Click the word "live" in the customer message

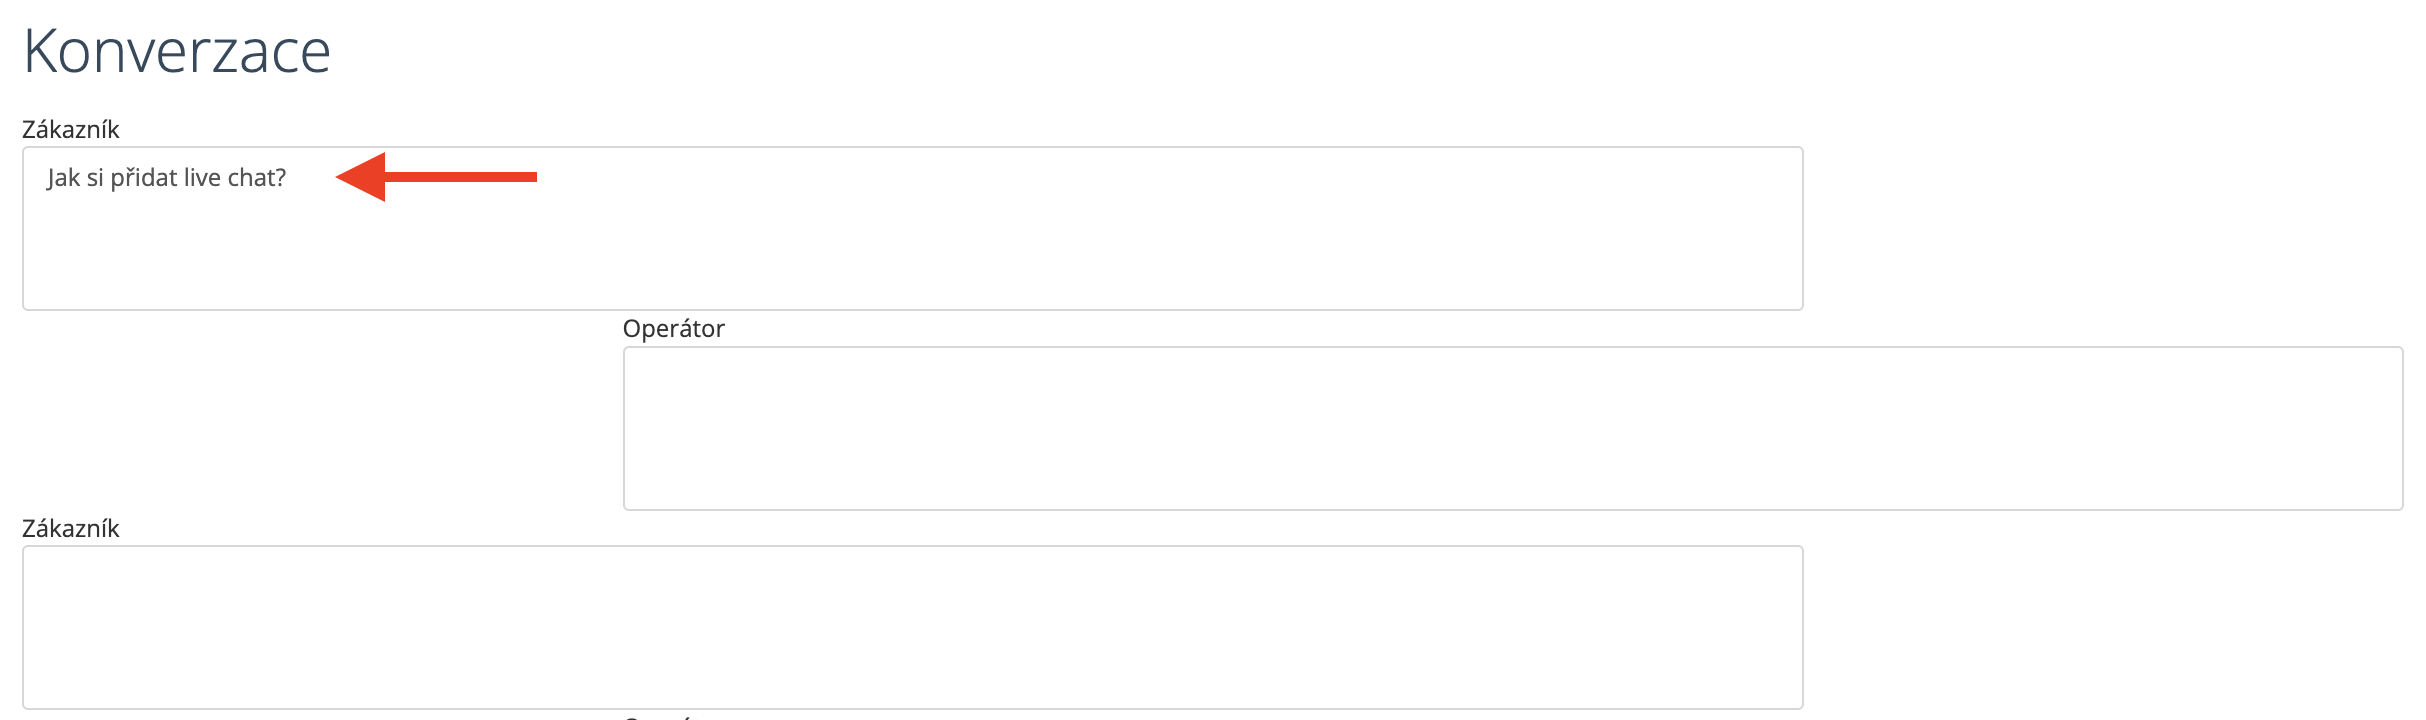coord(202,178)
